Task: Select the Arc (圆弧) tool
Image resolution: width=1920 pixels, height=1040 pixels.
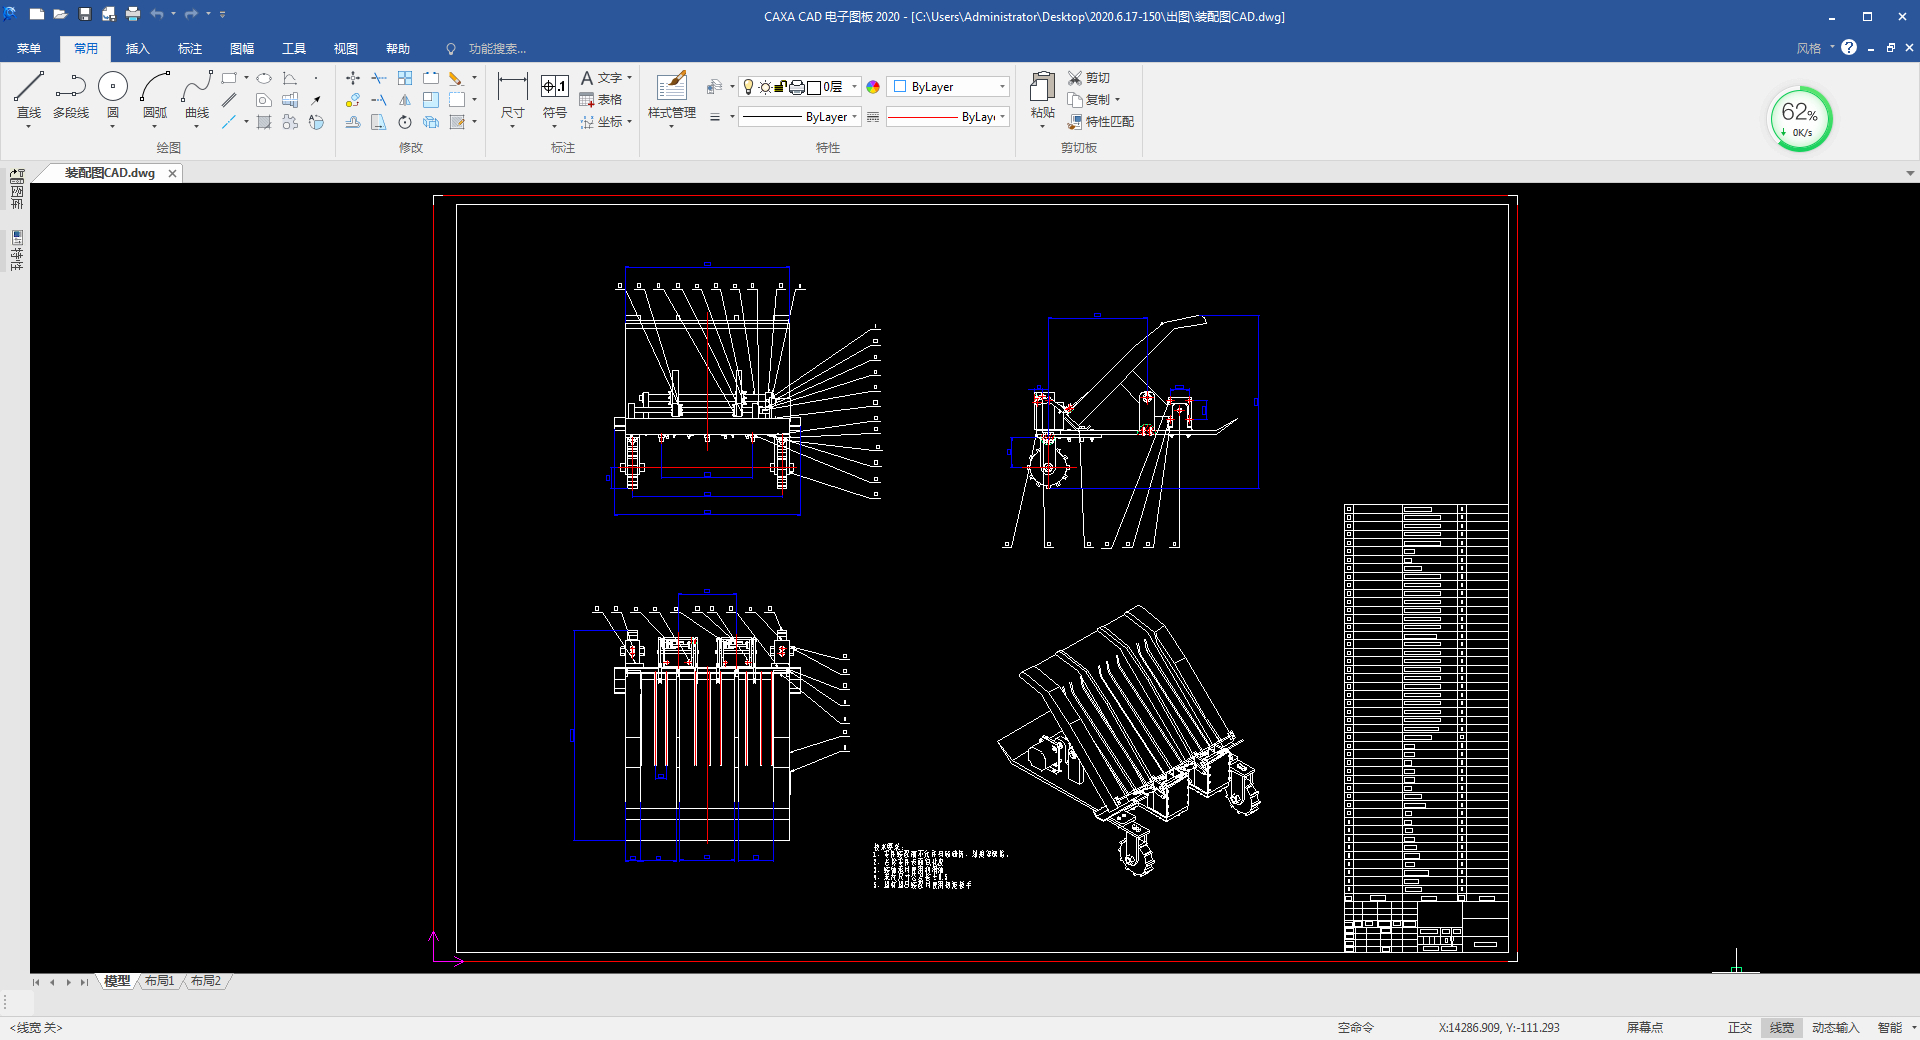Action: click(x=155, y=95)
